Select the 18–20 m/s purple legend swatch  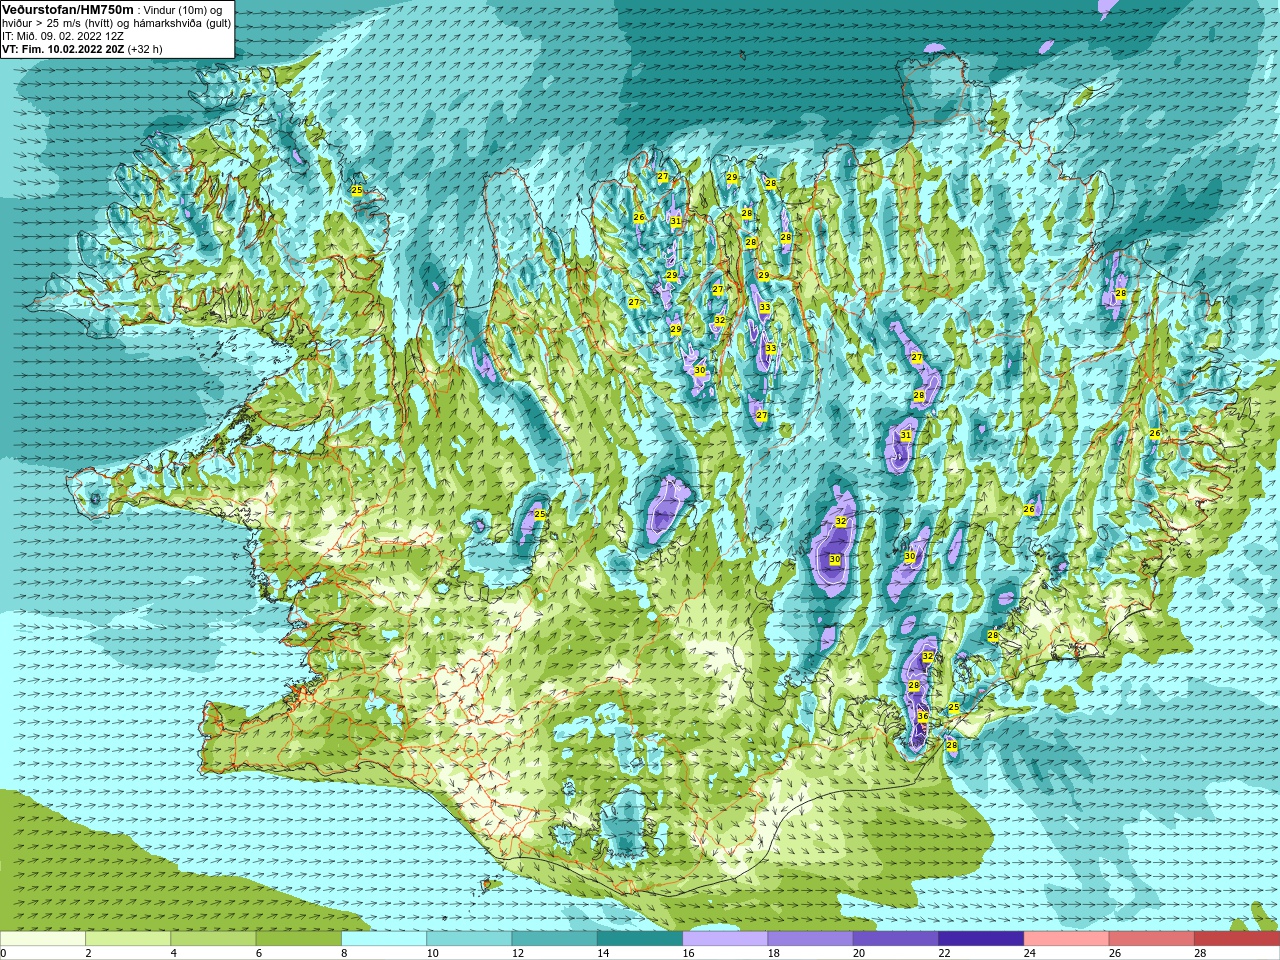click(x=811, y=939)
